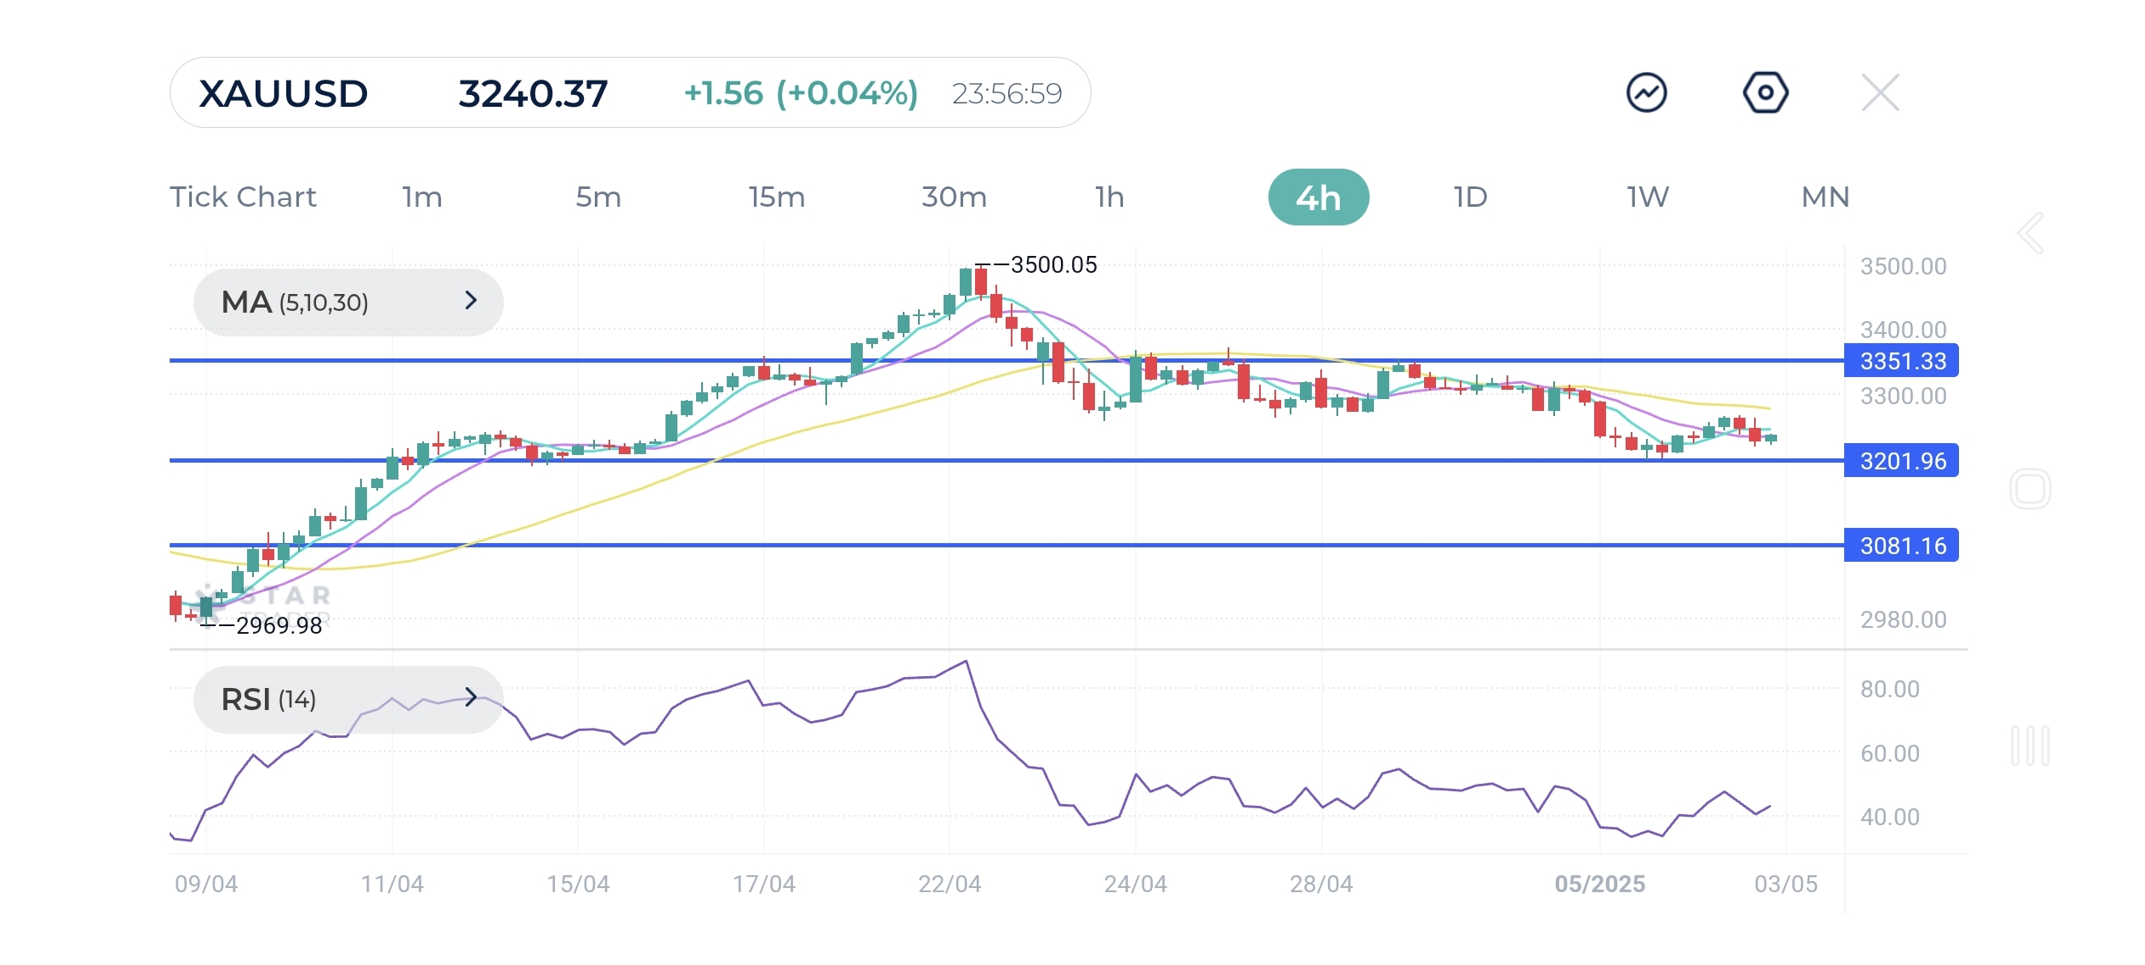Tap the back chevron on right edge
Image resolution: width=2145 pixels, height=965 pixels.
click(2030, 234)
